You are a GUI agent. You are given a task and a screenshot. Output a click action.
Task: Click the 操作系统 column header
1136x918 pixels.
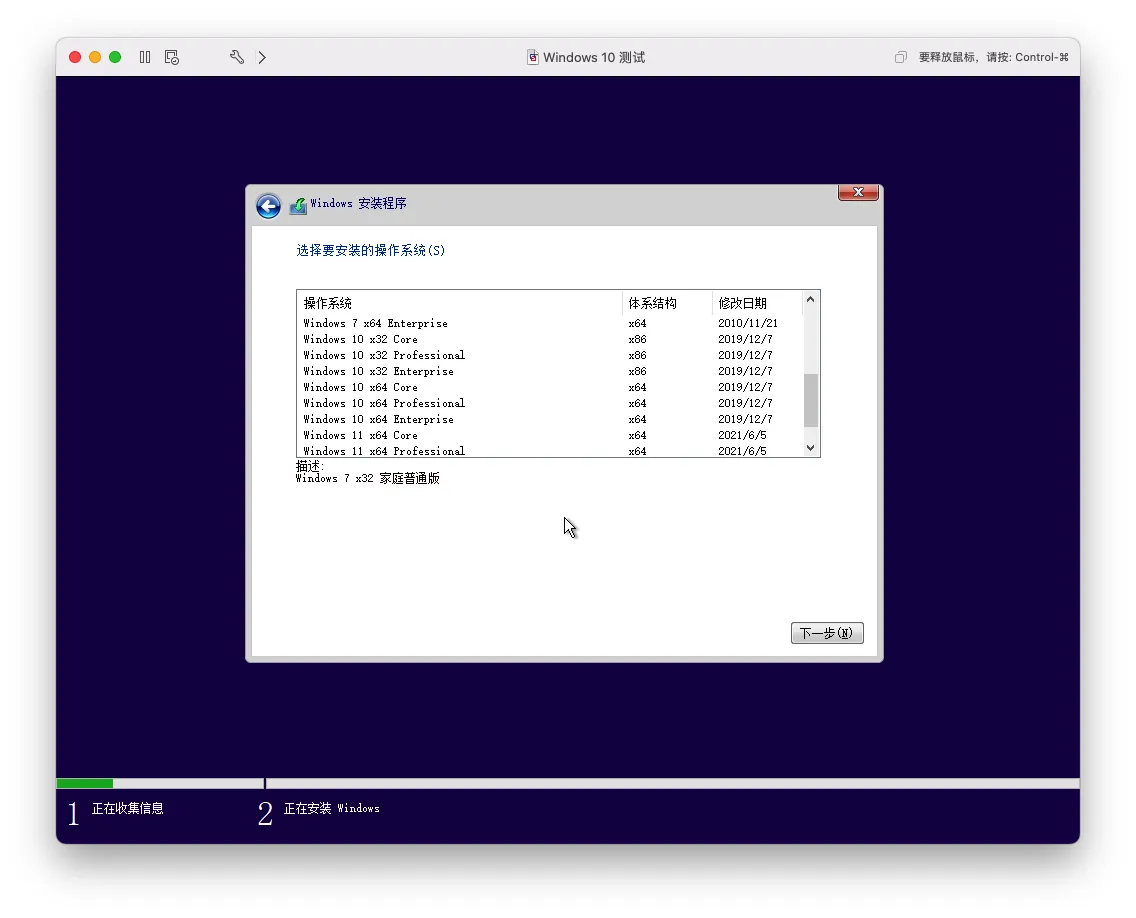tap(459, 303)
